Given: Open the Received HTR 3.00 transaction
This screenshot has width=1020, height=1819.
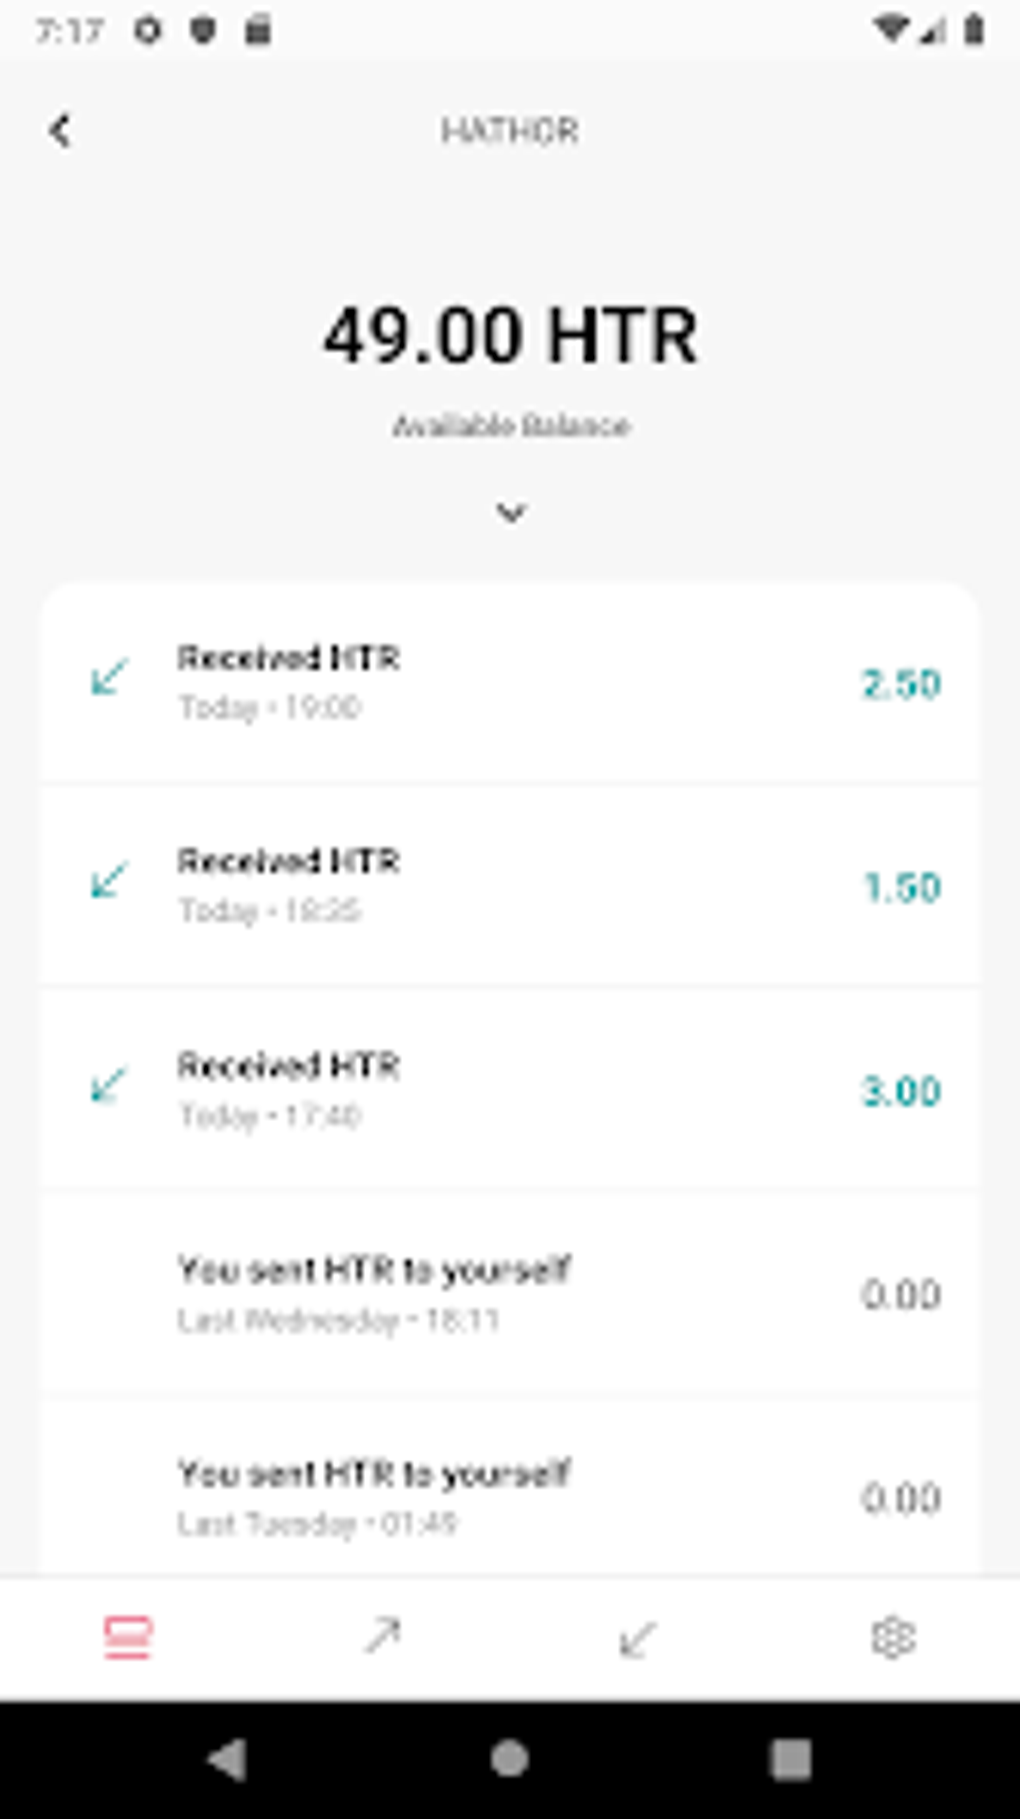Looking at the screenshot, I should pyautogui.click(x=510, y=1090).
